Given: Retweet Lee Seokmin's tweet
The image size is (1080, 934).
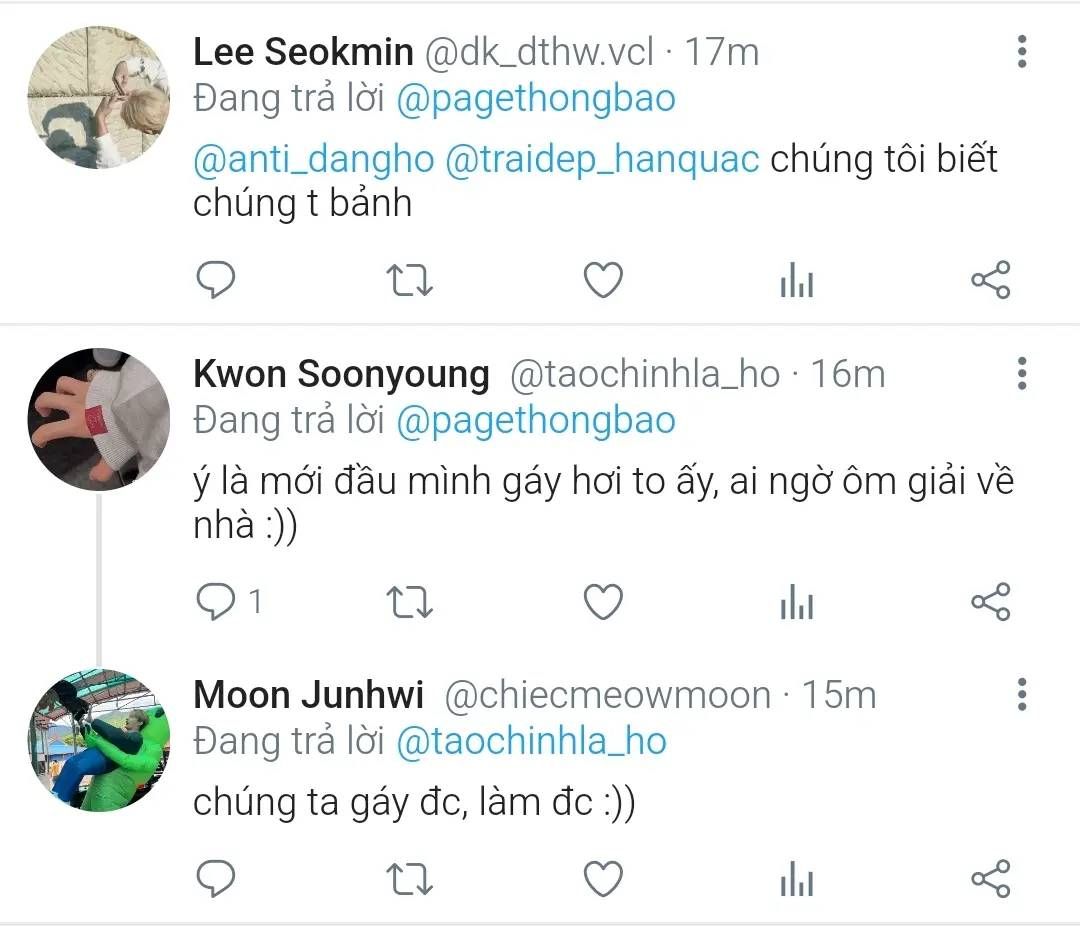Looking at the screenshot, I should coord(409,281).
